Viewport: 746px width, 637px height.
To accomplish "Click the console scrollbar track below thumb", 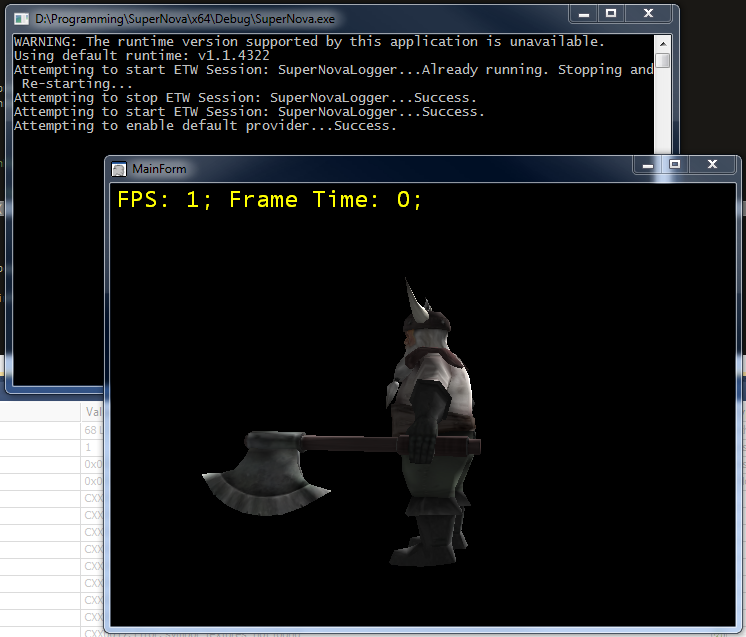I will (662, 110).
